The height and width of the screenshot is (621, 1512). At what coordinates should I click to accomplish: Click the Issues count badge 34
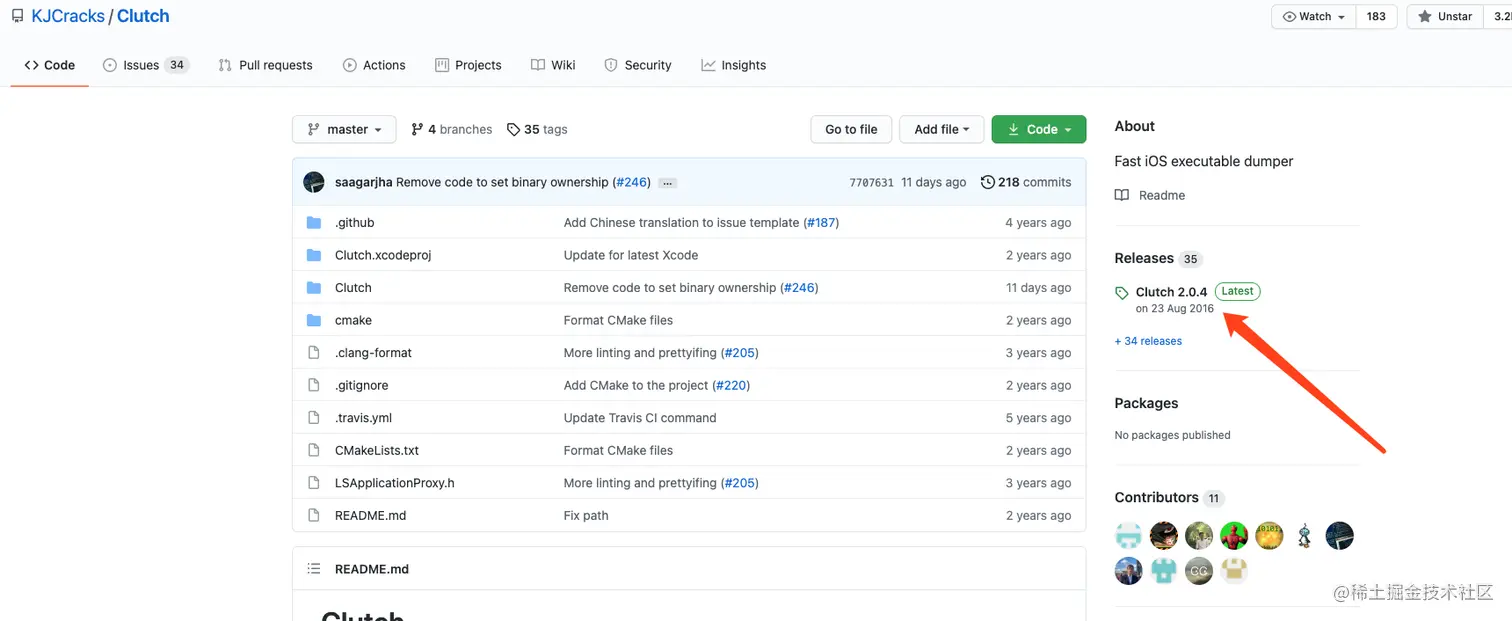coord(177,65)
